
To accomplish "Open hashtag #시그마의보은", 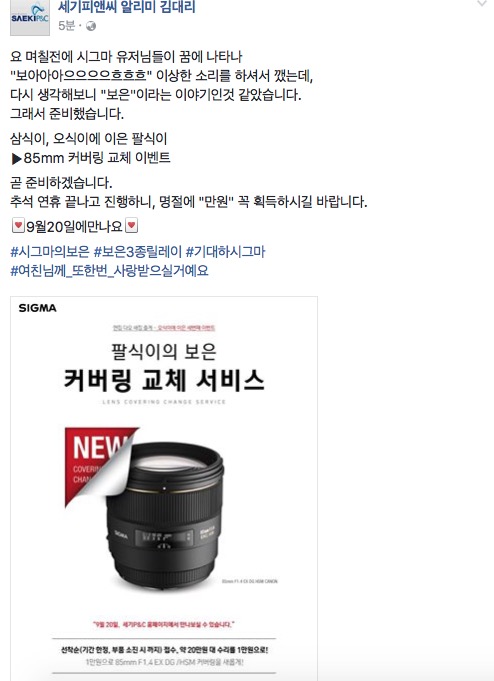I will (50, 251).
